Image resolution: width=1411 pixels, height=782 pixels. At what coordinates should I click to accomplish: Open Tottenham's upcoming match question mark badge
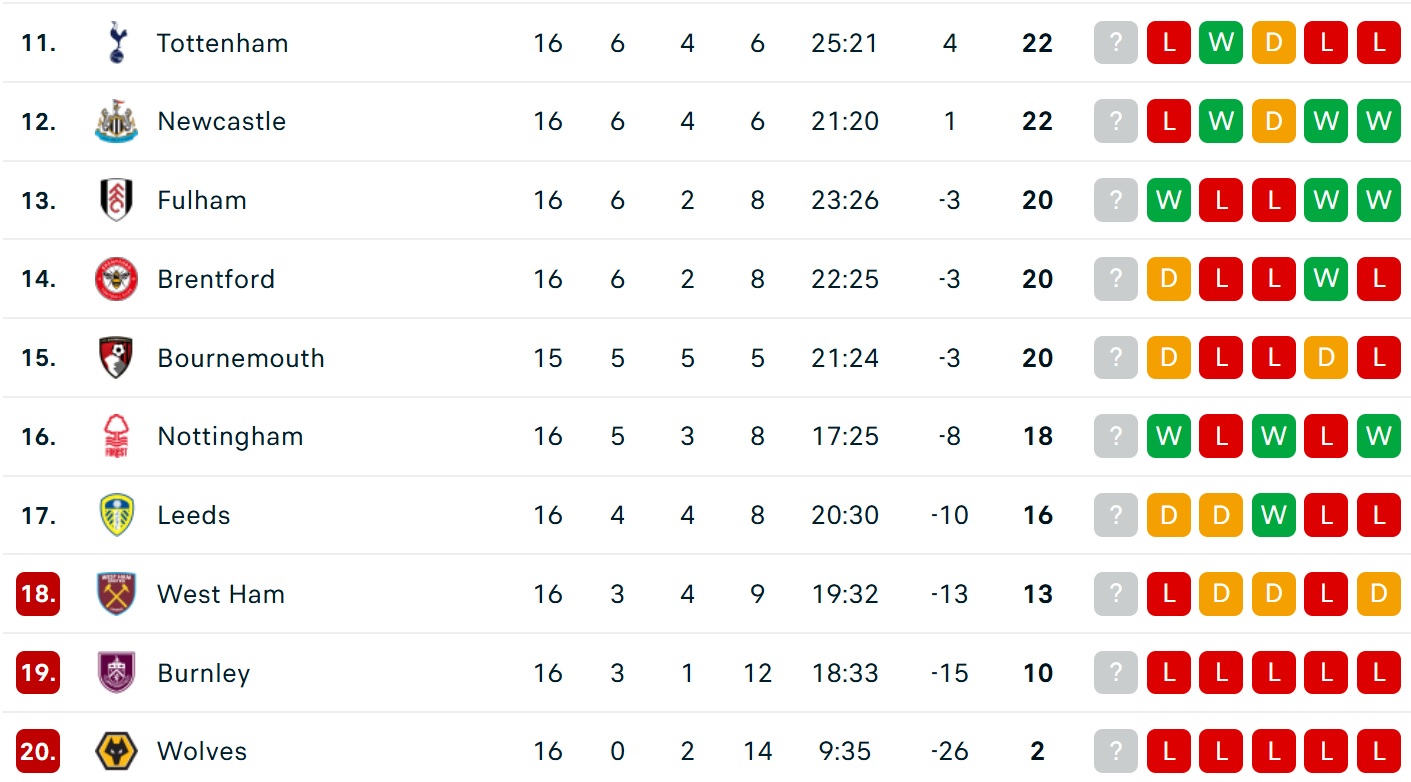click(1116, 43)
